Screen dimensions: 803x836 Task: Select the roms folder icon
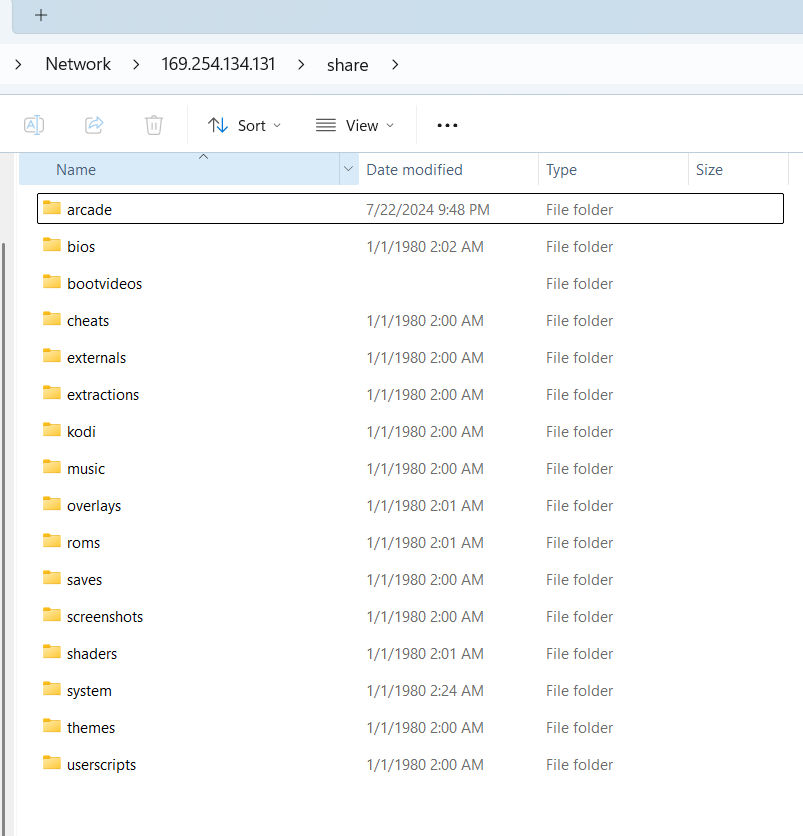(x=52, y=542)
